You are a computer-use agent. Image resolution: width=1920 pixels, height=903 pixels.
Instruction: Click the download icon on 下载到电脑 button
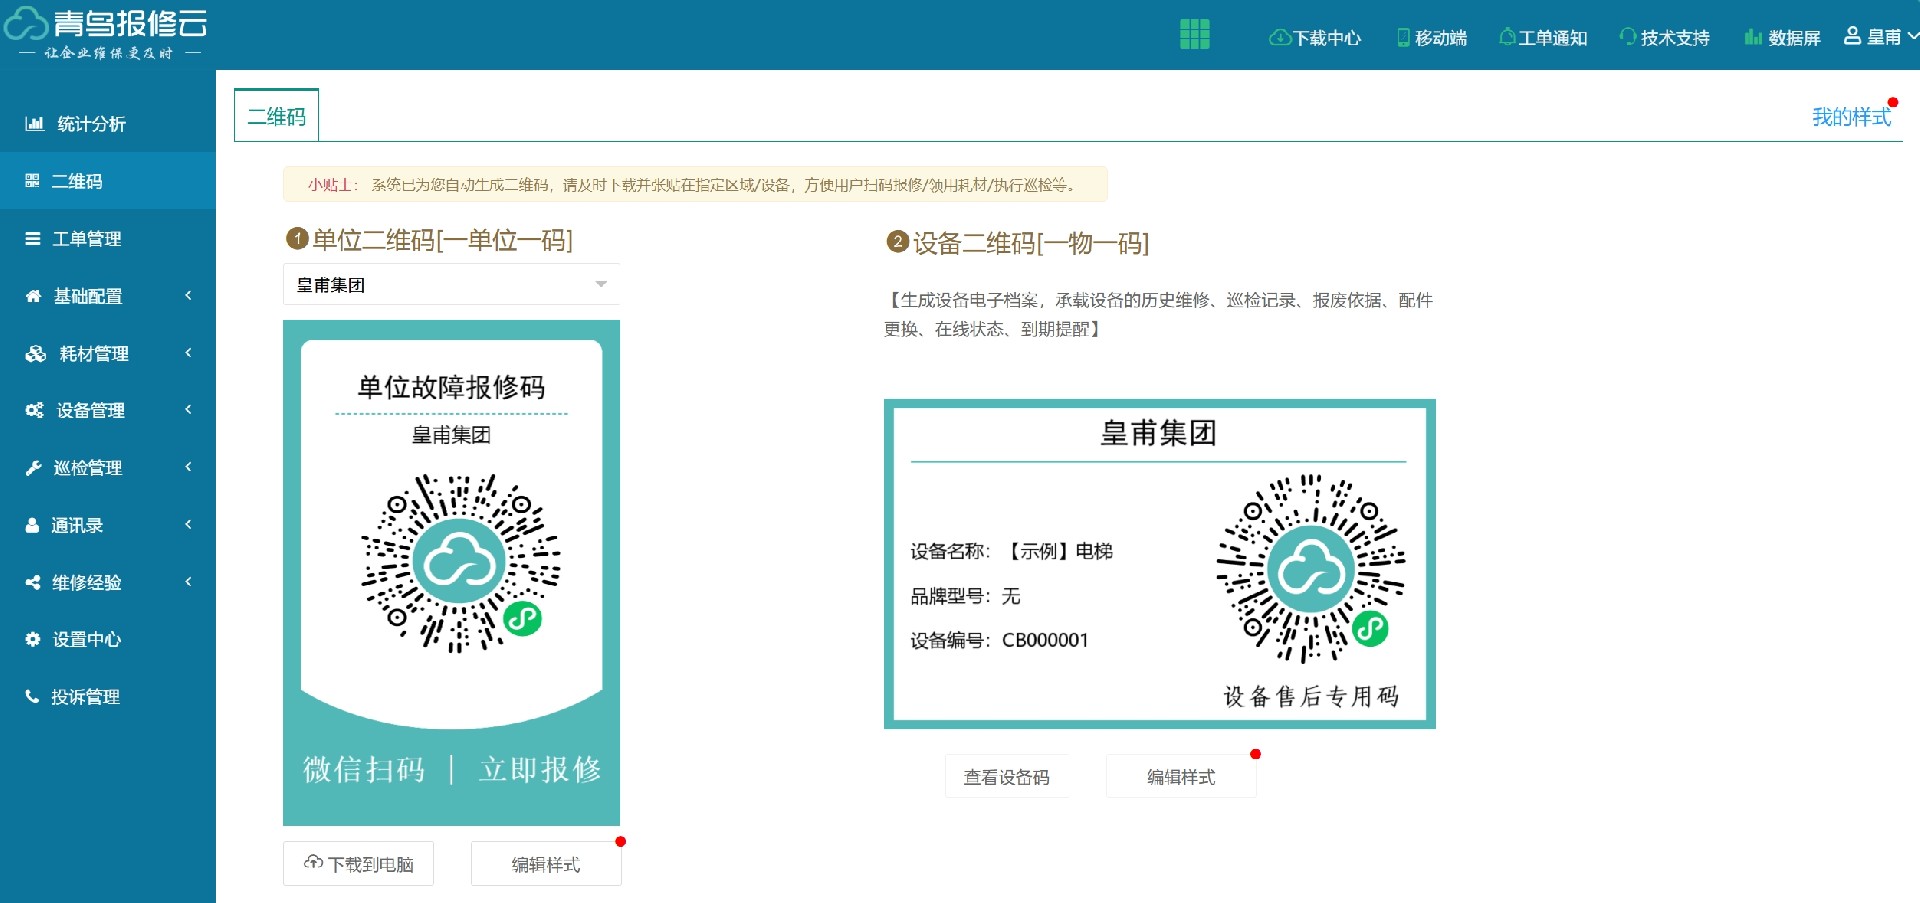pos(314,862)
